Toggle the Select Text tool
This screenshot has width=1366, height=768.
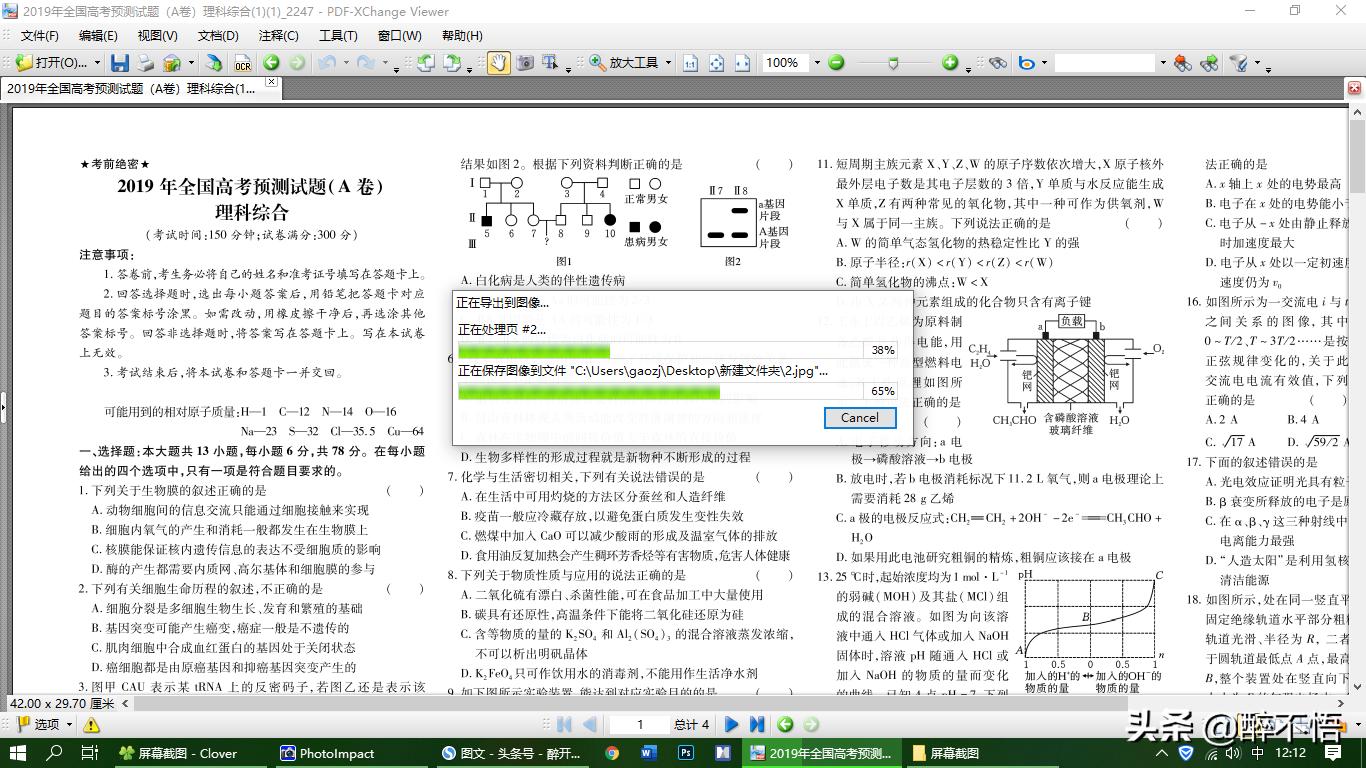(550, 63)
